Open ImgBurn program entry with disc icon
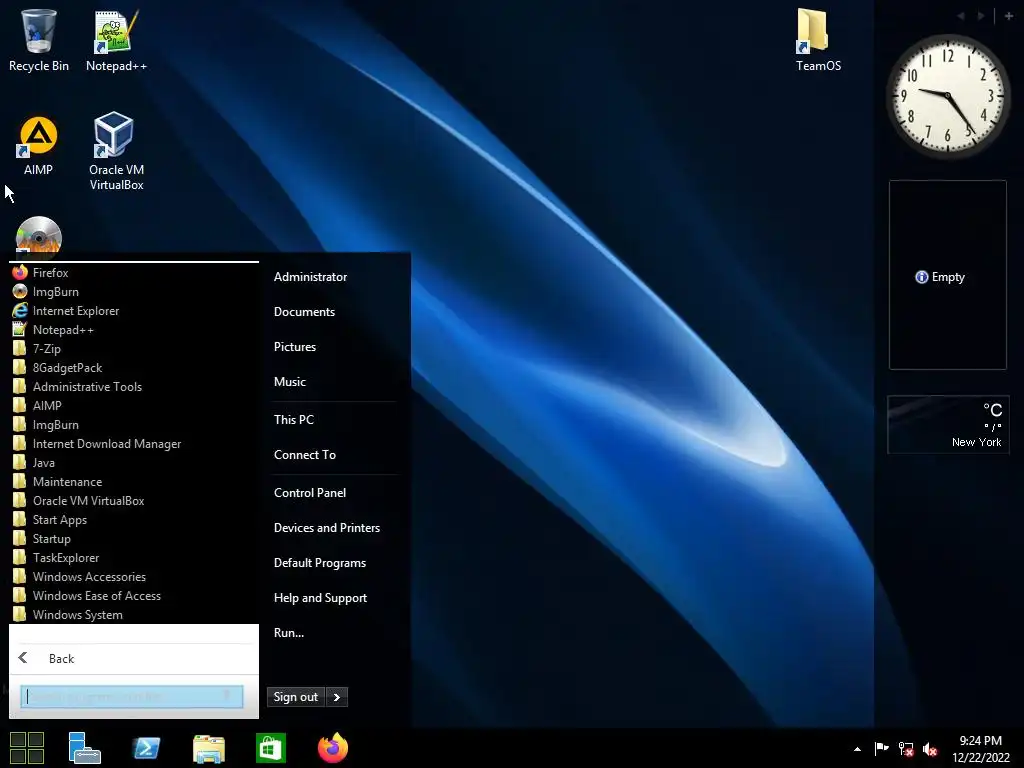 [134, 291]
